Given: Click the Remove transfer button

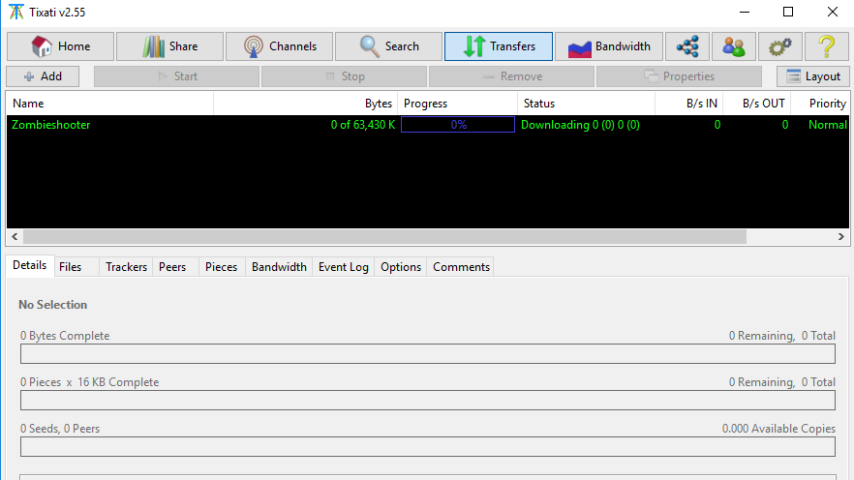Looking at the screenshot, I should (x=511, y=76).
